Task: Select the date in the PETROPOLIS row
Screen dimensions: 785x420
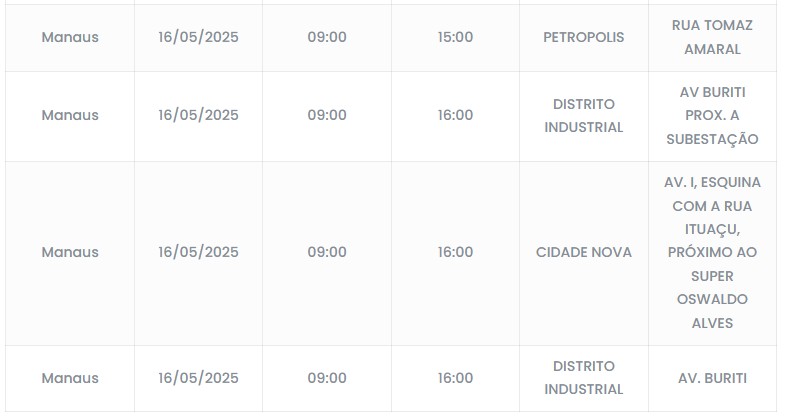Action: (198, 37)
